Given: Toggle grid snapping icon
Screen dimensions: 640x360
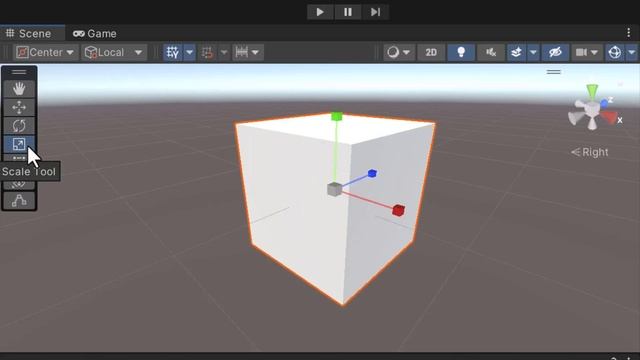Looking at the screenshot, I should (207, 52).
